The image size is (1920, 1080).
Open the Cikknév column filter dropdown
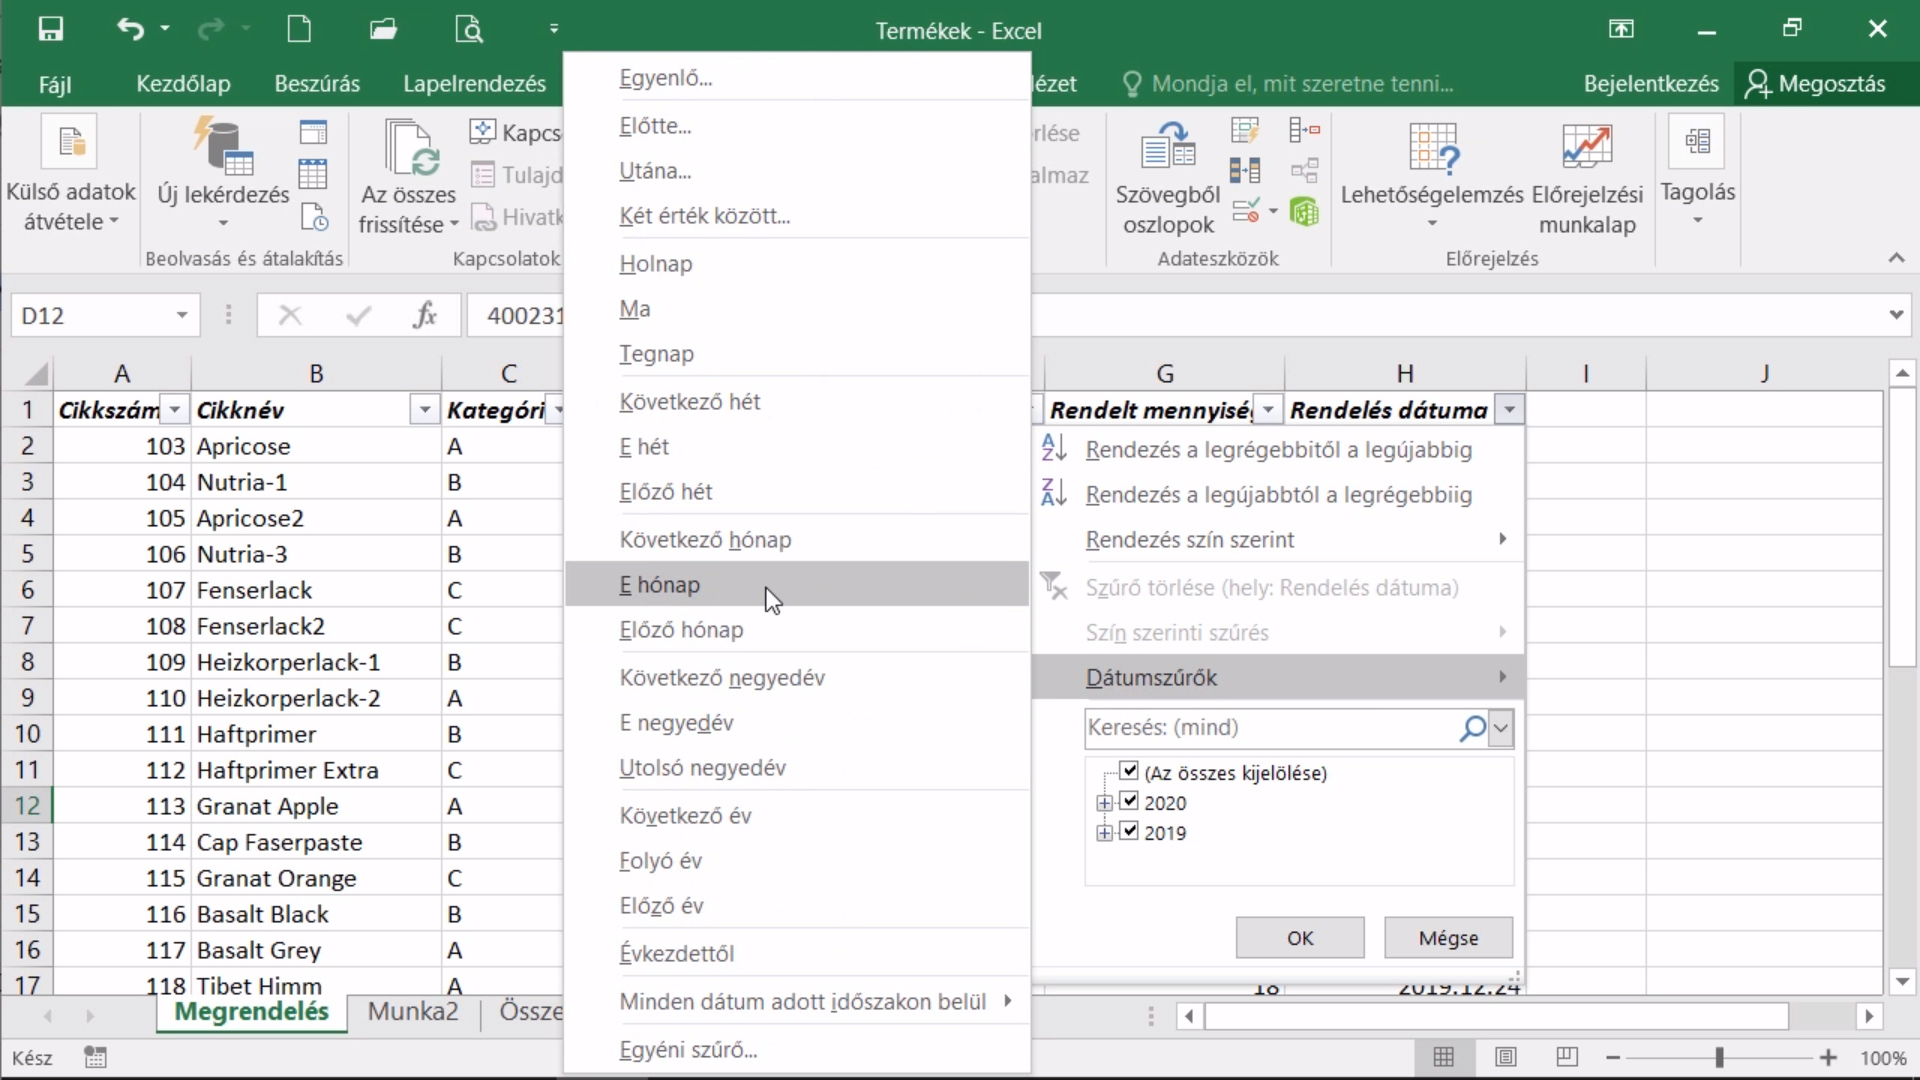[425, 410]
